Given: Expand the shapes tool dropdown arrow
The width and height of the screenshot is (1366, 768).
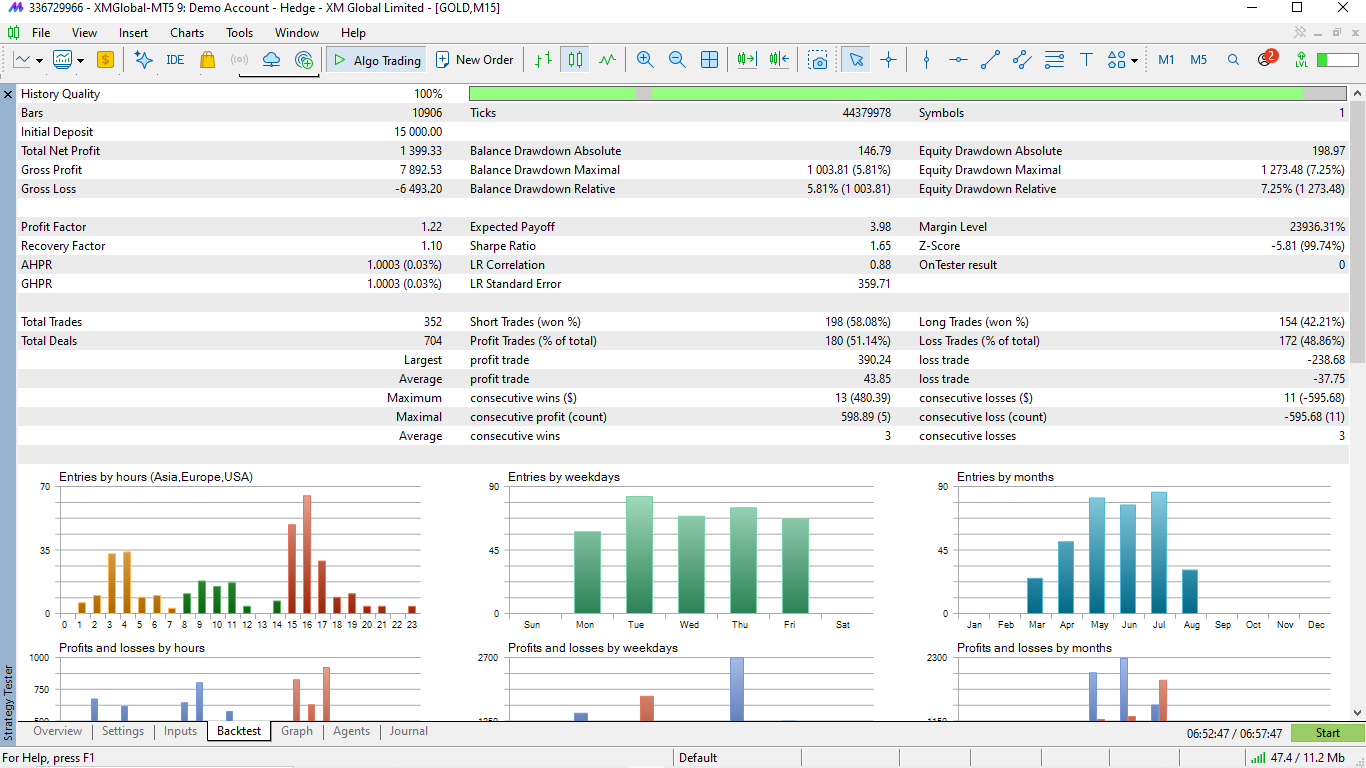Looking at the screenshot, I should click(1134, 60).
